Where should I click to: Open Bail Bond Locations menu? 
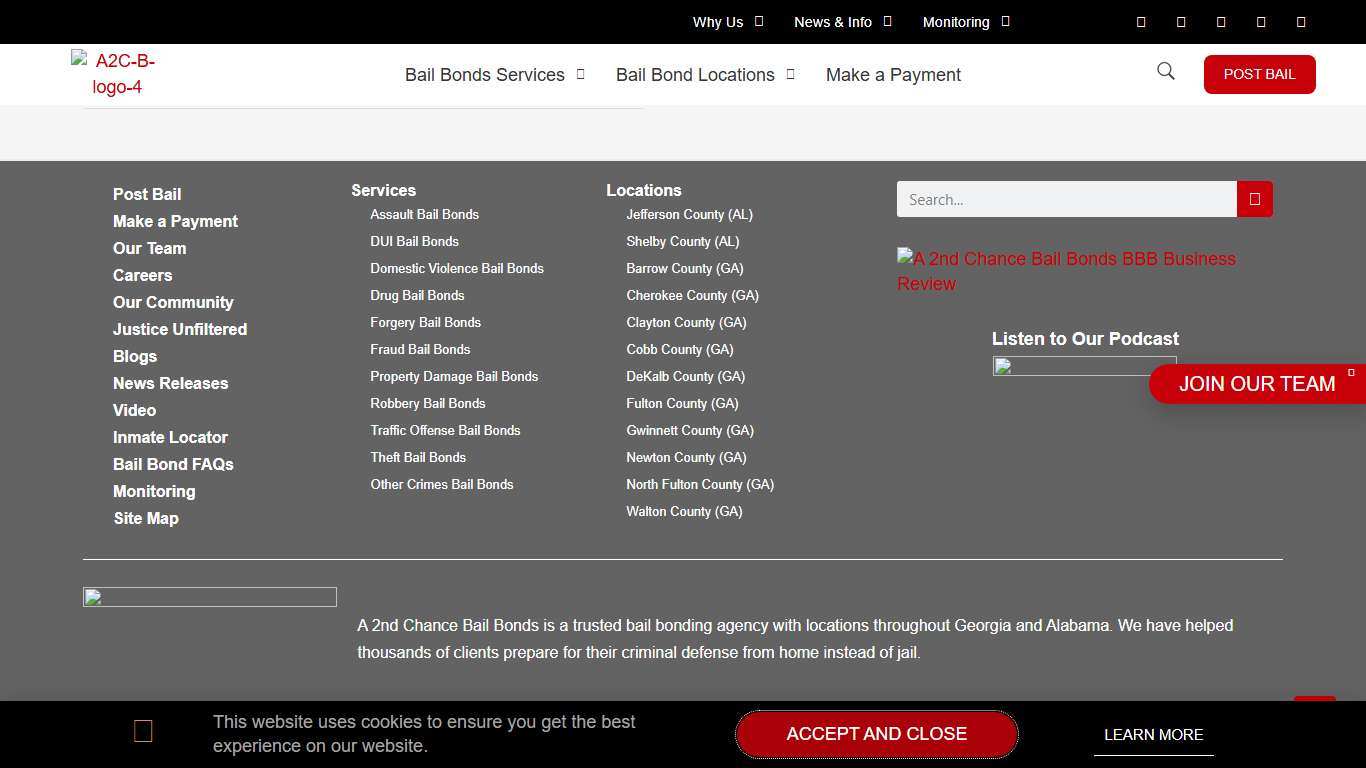(x=705, y=75)
